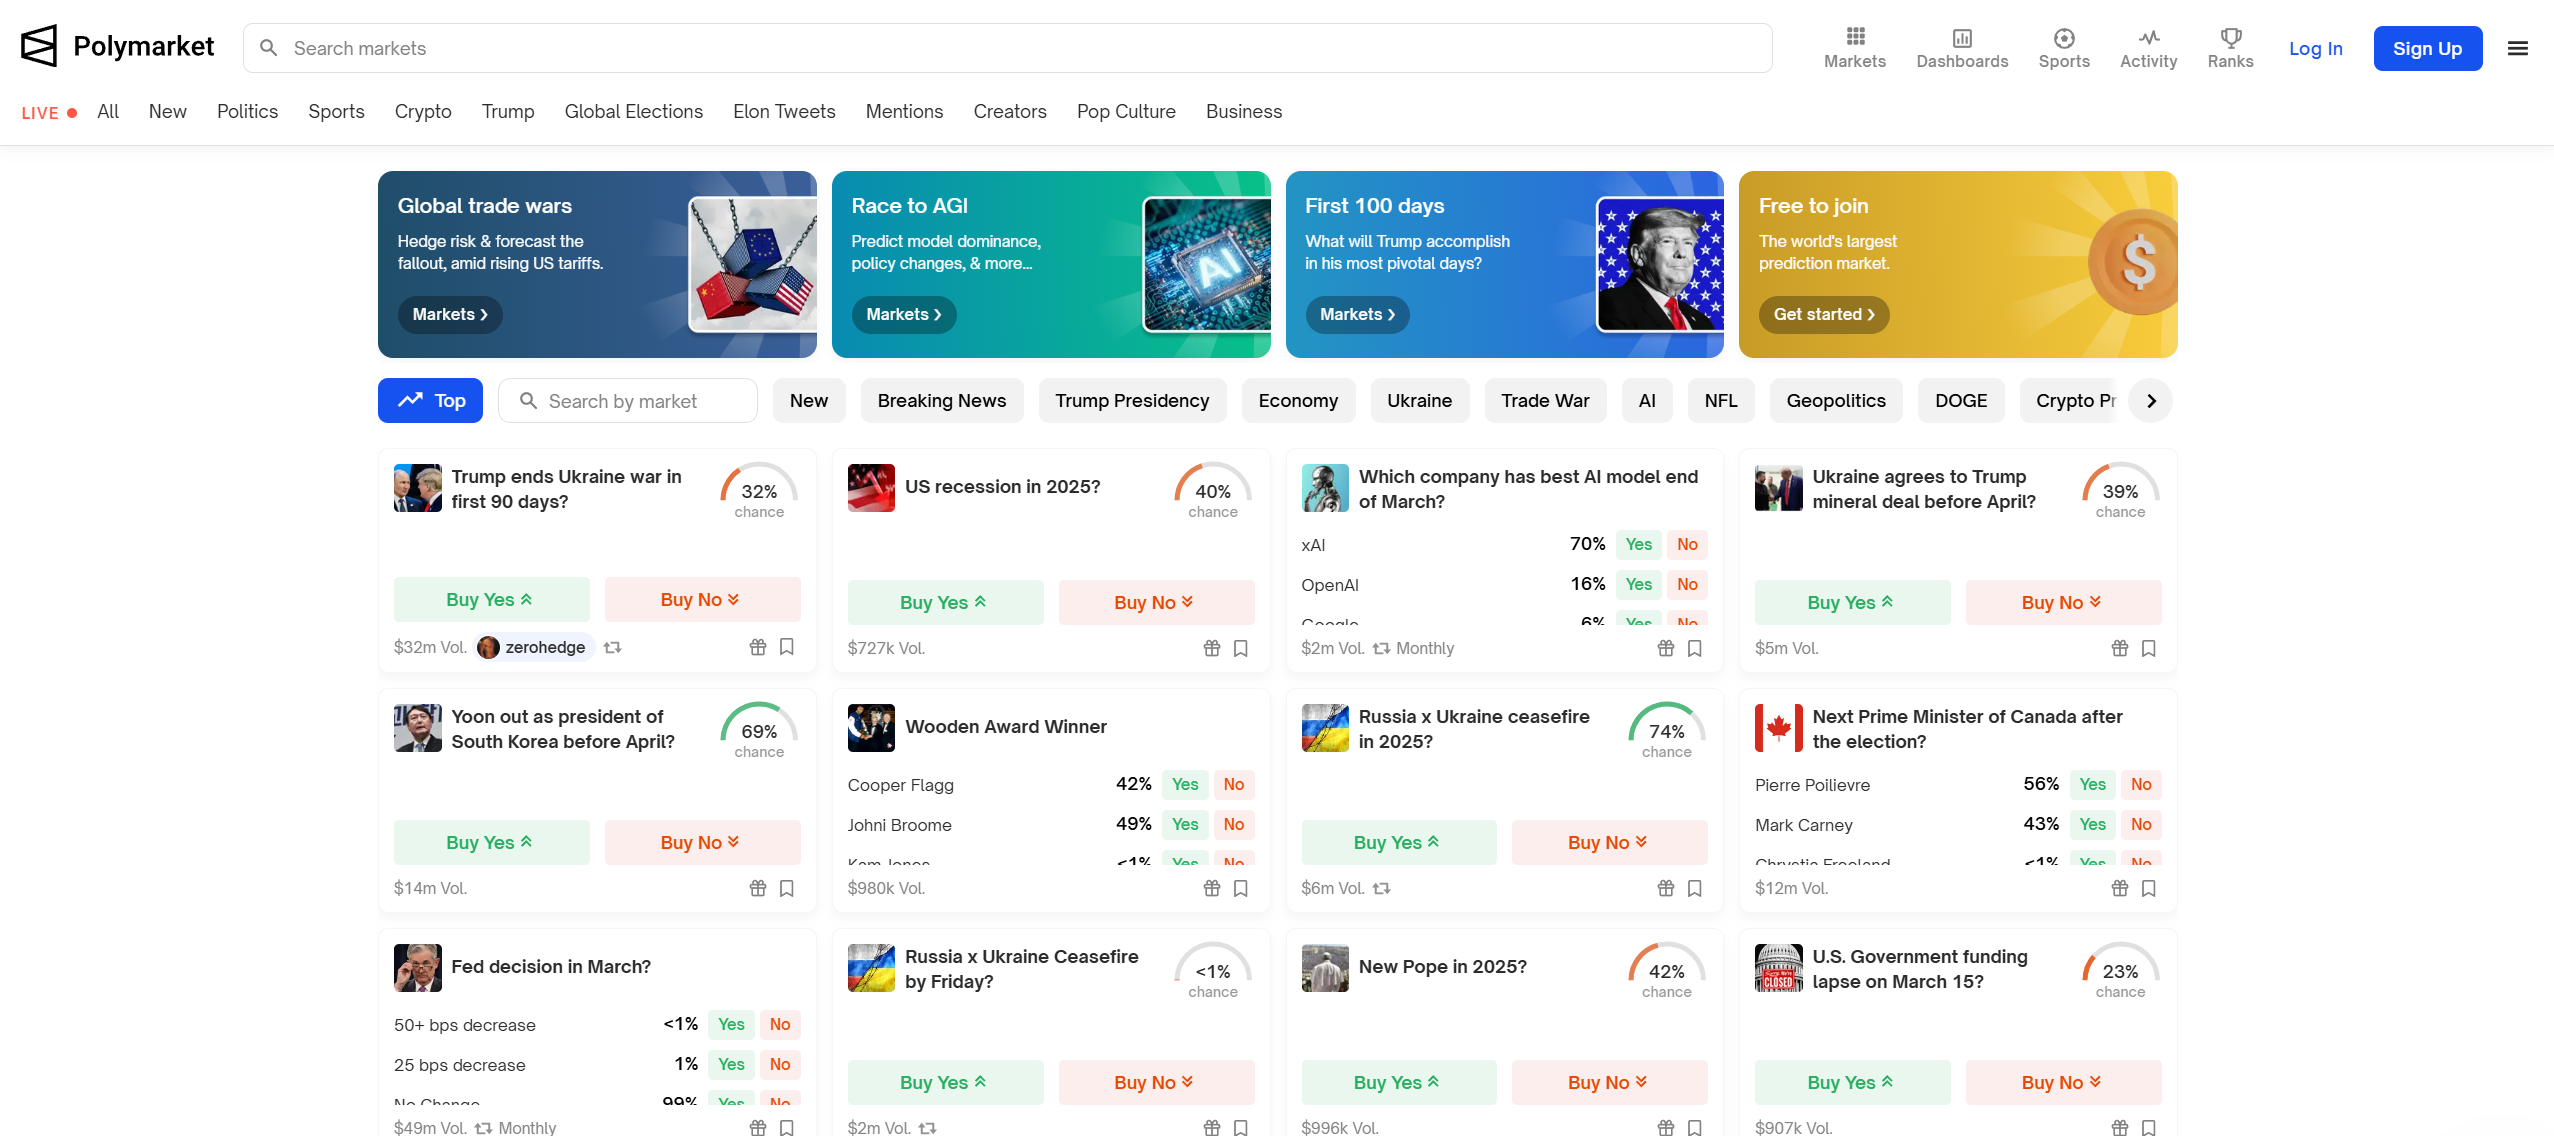Focus the Search by market field
Image resolution: width=2554 pixels, height=1136 pixels.
(x=628, y=400)
